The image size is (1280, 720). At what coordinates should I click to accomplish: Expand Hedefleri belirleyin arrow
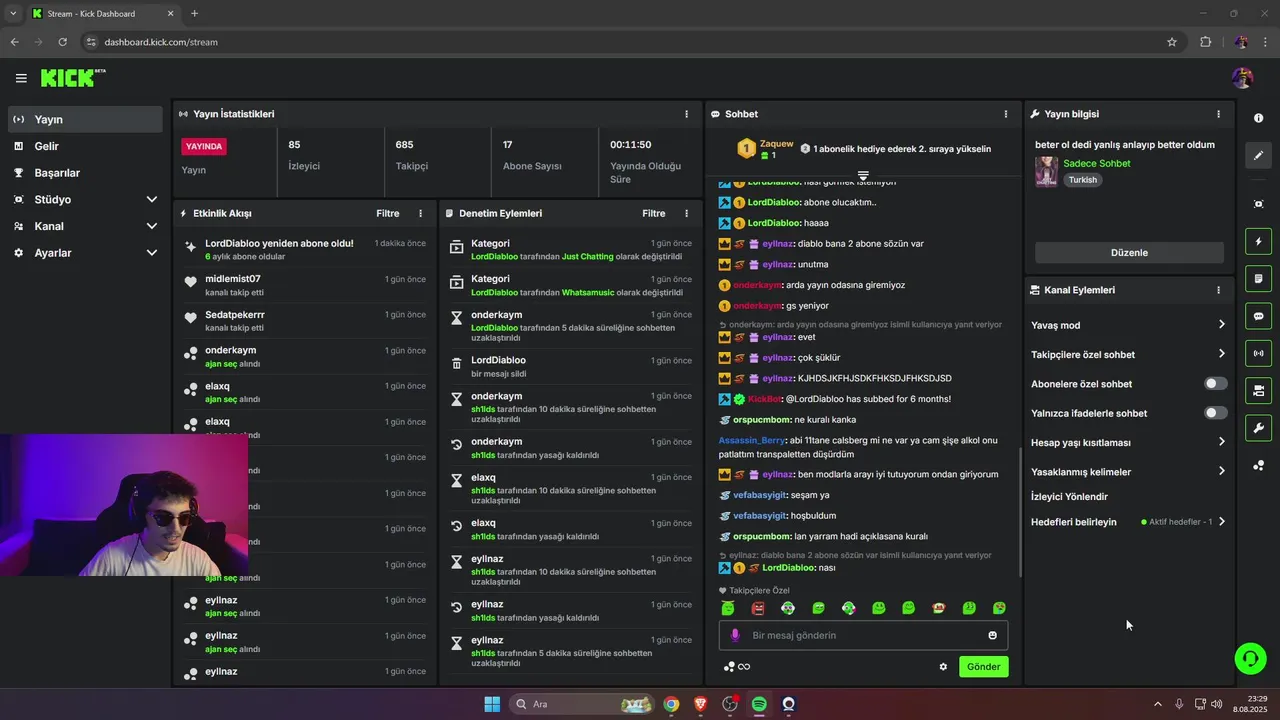(x=1221, y=522)
